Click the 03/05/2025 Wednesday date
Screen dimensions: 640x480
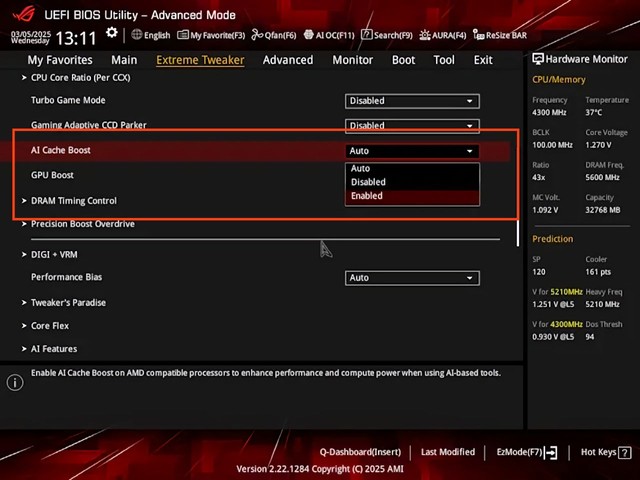(x=31, y=37)
